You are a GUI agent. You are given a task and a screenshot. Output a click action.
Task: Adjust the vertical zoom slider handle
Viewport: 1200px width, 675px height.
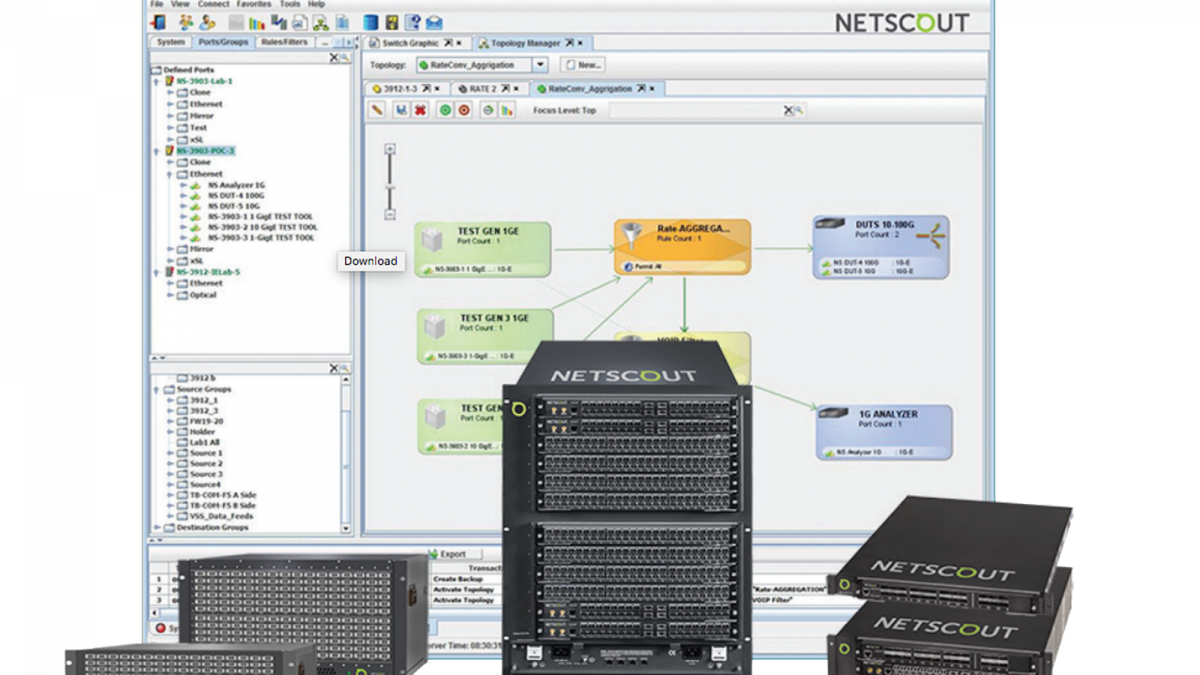[x=390, y=189]
